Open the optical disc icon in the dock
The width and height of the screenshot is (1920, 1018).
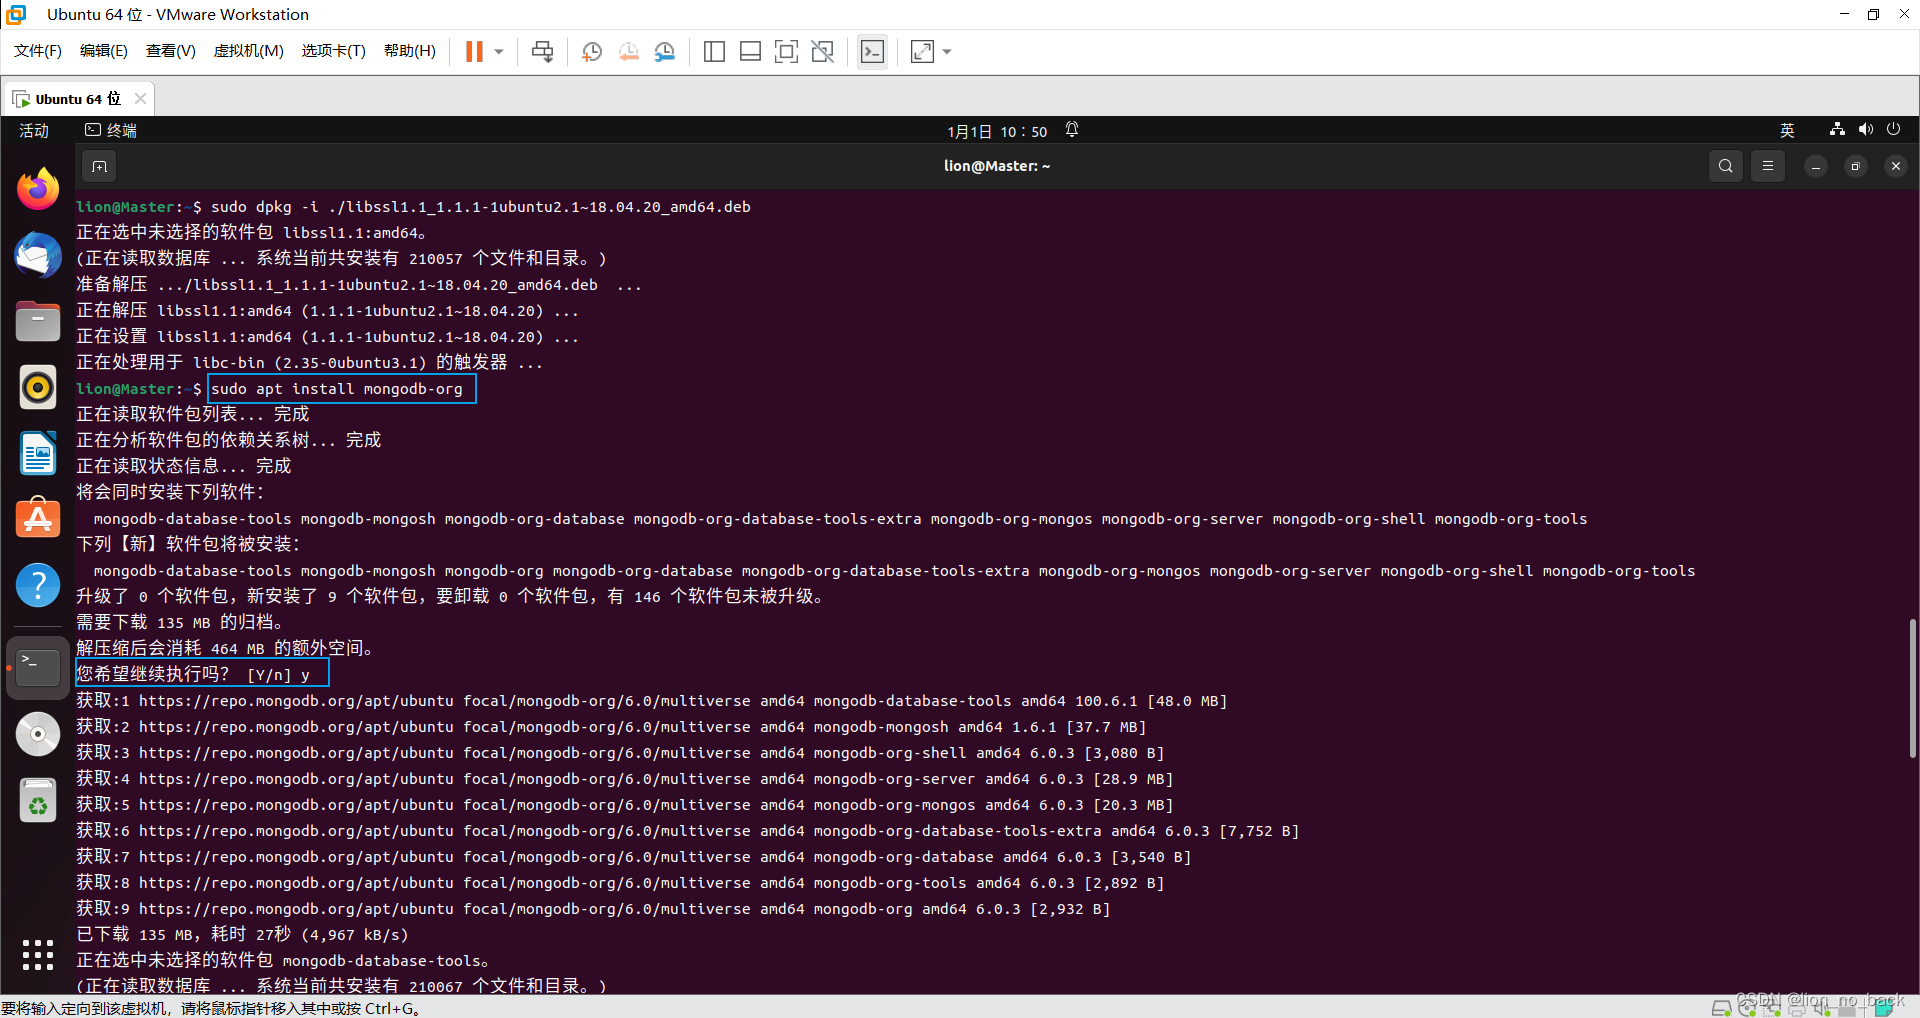(38, 735)
